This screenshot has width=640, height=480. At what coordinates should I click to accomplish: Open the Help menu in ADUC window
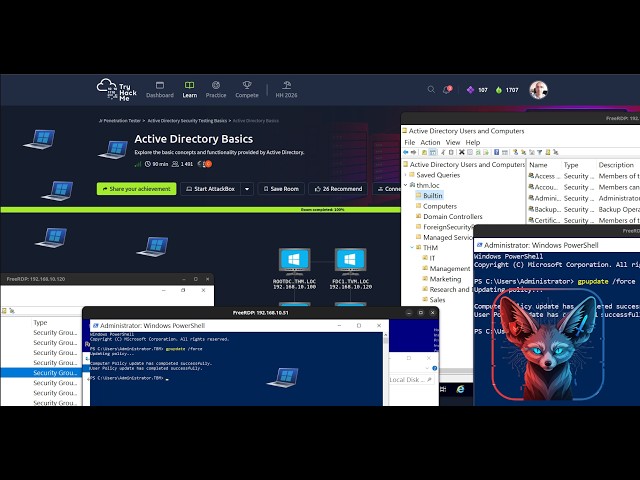(473, 142)
